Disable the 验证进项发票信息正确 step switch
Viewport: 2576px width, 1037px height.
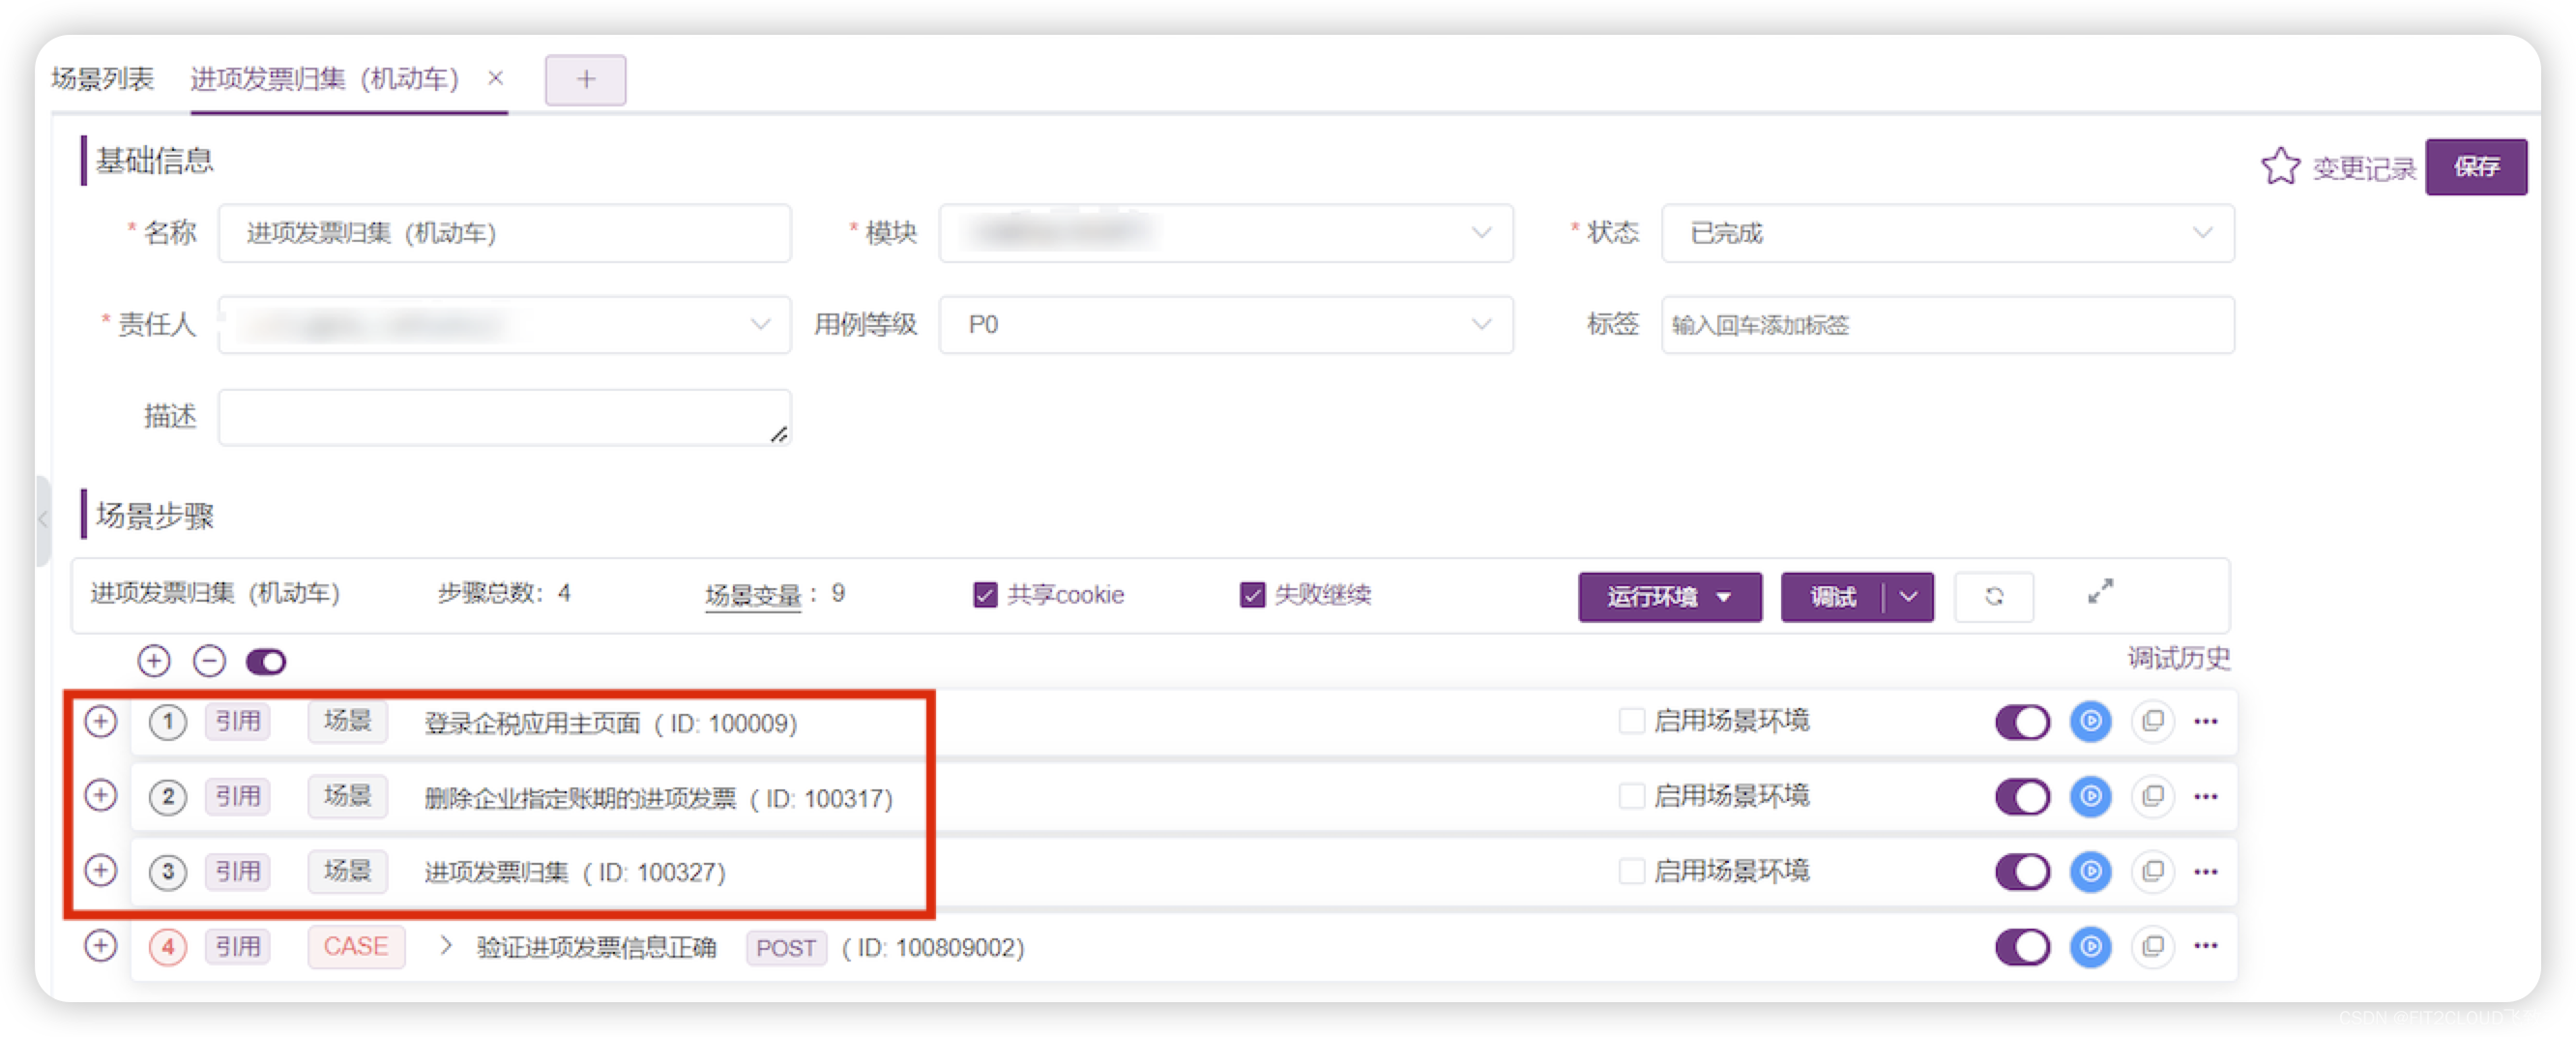pos(2022,947)
